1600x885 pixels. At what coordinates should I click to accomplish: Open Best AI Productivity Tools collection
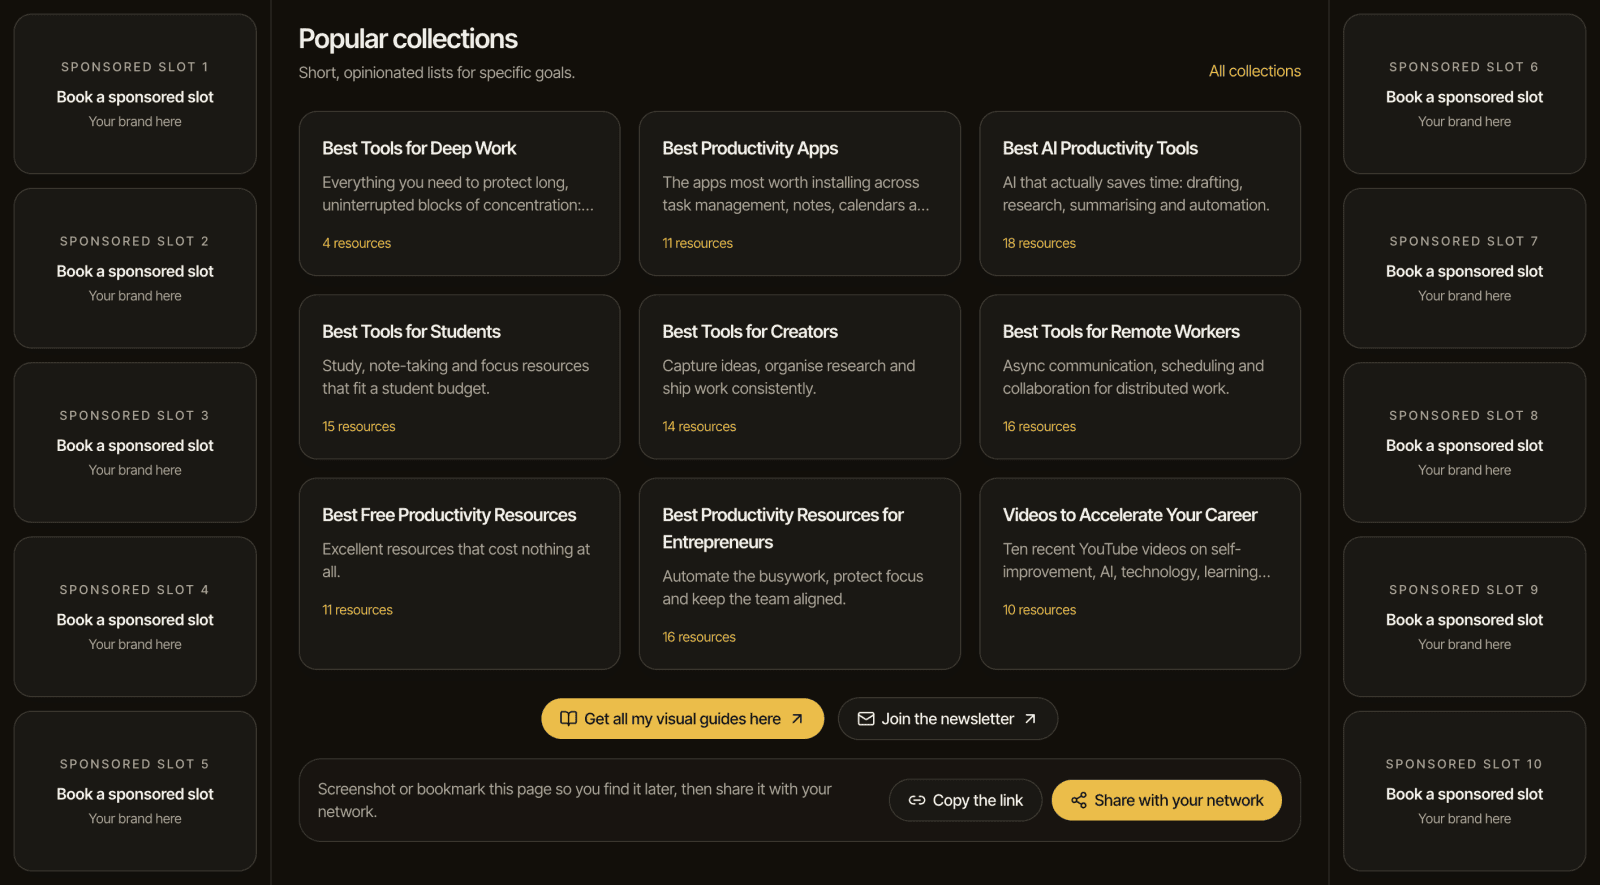click(1140, 194)
